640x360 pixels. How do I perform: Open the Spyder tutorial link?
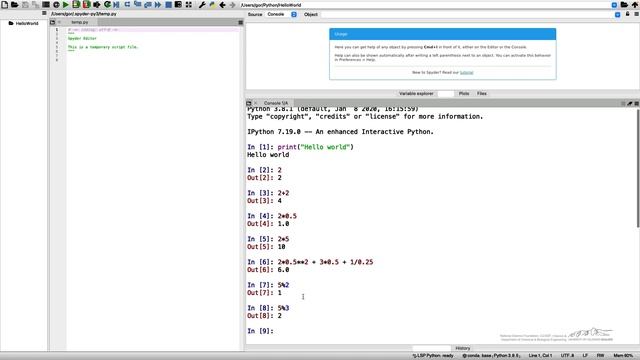[467, 73]
